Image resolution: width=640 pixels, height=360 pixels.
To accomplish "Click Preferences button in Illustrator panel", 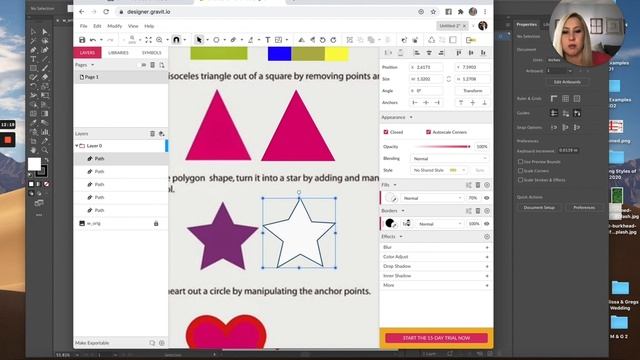I will (584, 207).
